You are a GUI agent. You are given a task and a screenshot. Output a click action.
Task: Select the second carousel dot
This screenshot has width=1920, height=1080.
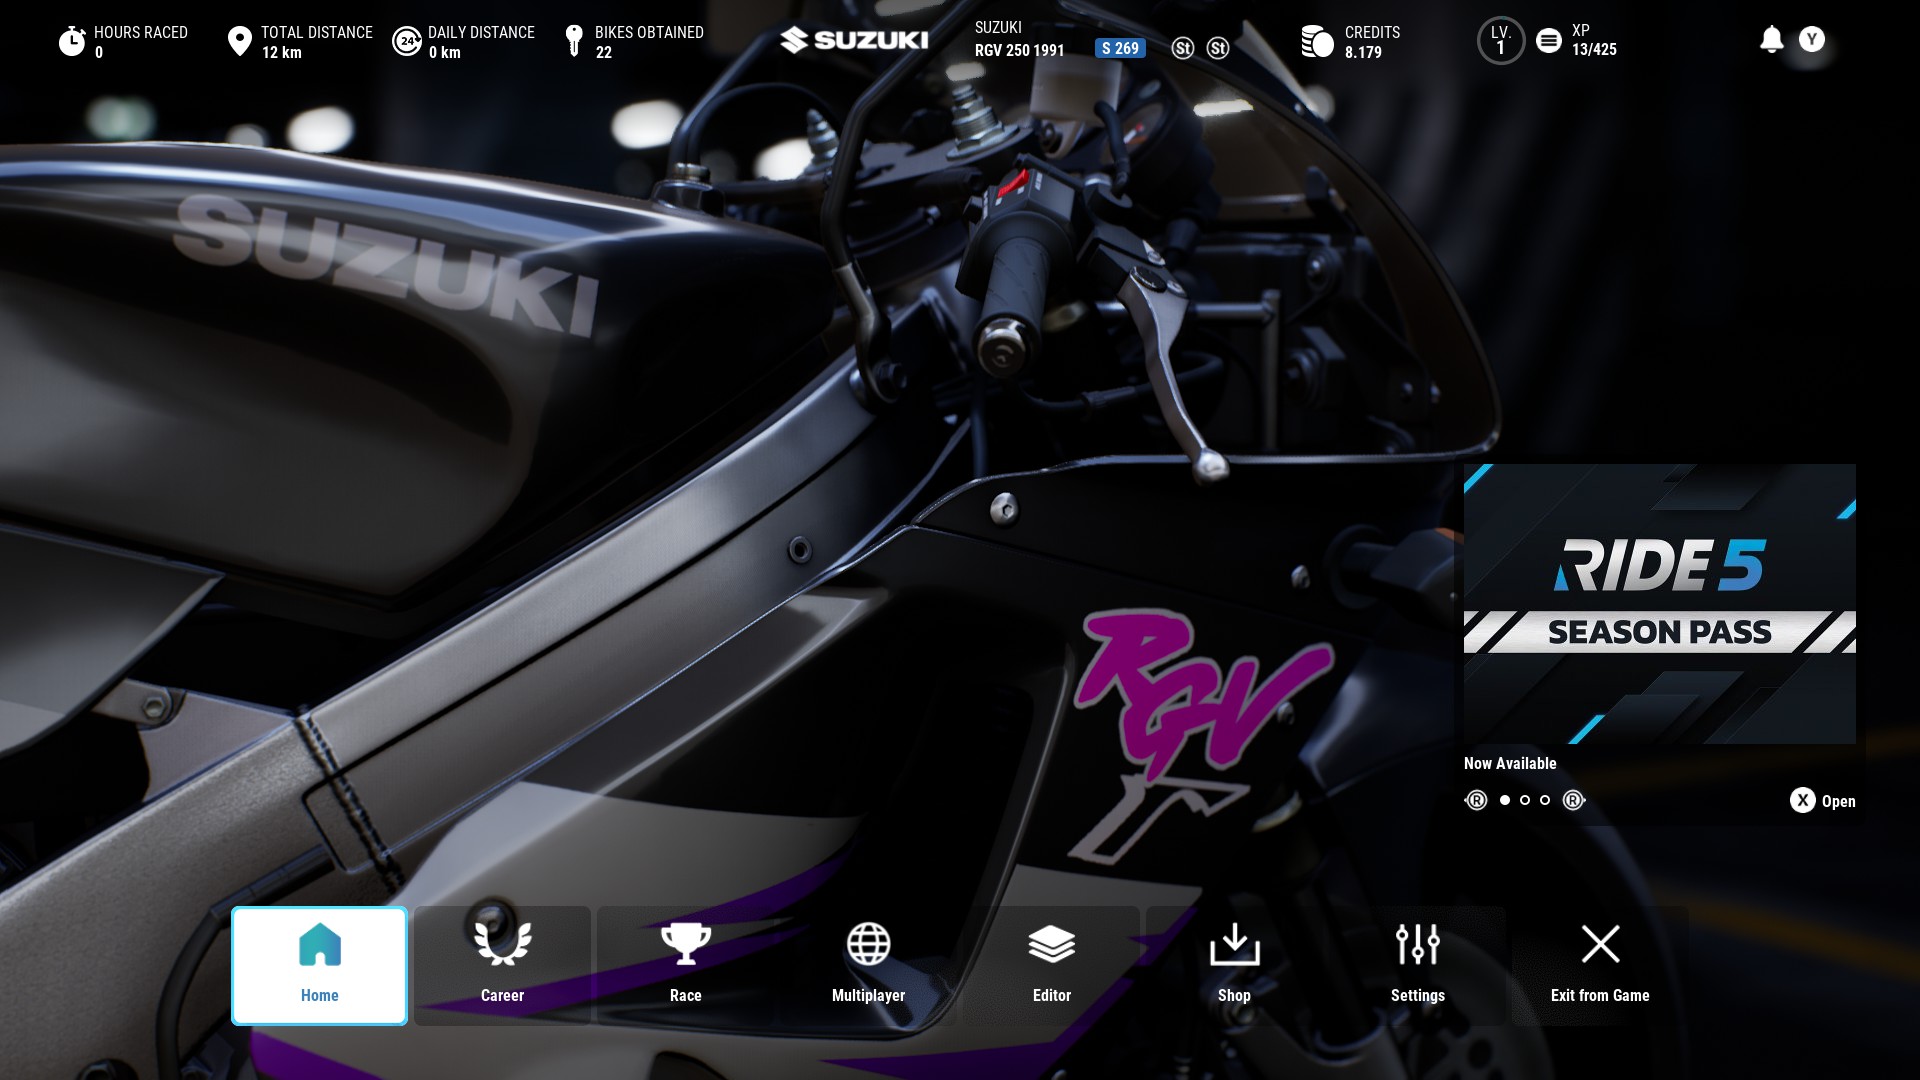1525,800
